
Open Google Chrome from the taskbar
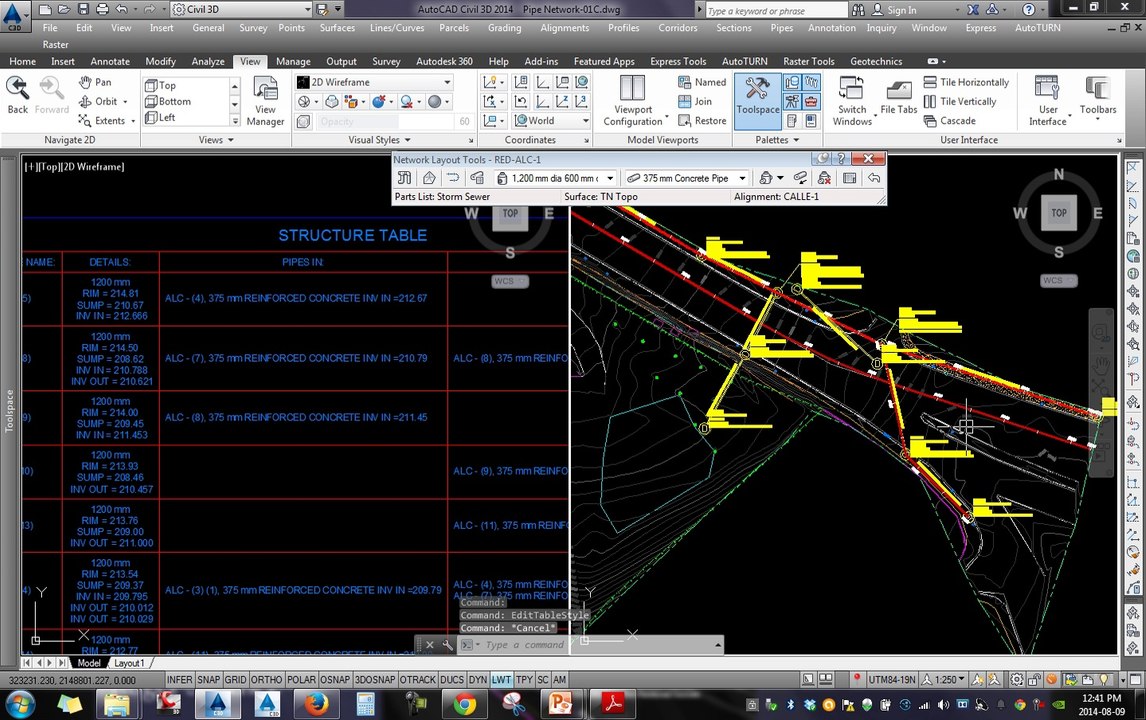pyautogui.click(x=463, y=704)
